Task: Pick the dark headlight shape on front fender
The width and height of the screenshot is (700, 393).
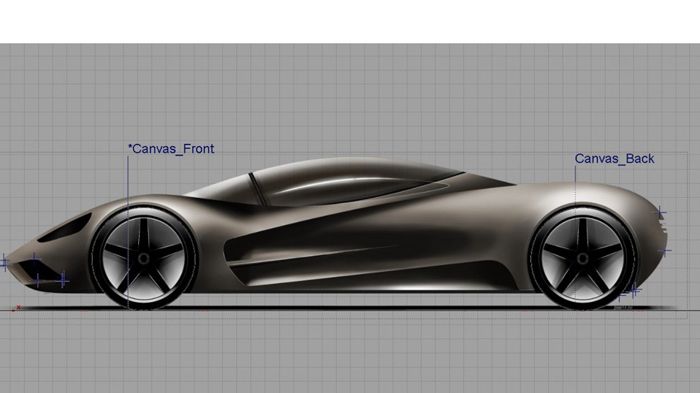Action: coord(65,228)
